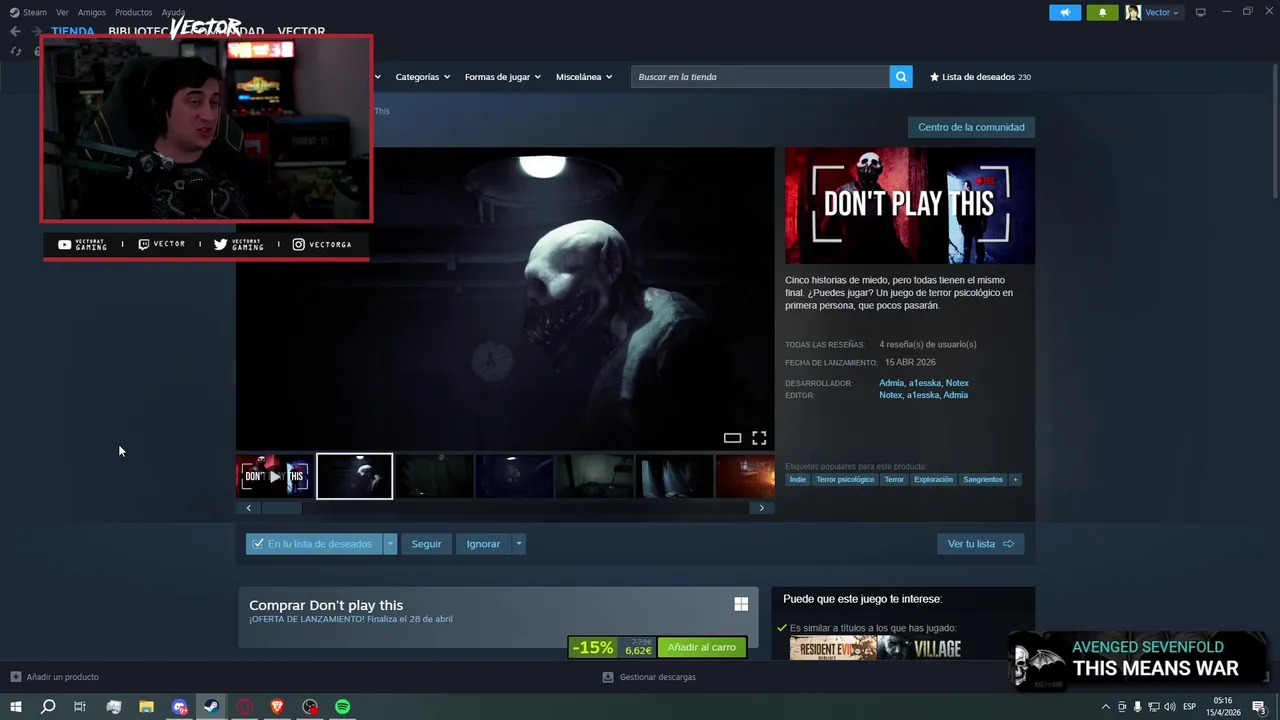The height and width of the screenshot is (720, 1280).
Task: Select the Indie tag
Action: click(x=797, y=479)
